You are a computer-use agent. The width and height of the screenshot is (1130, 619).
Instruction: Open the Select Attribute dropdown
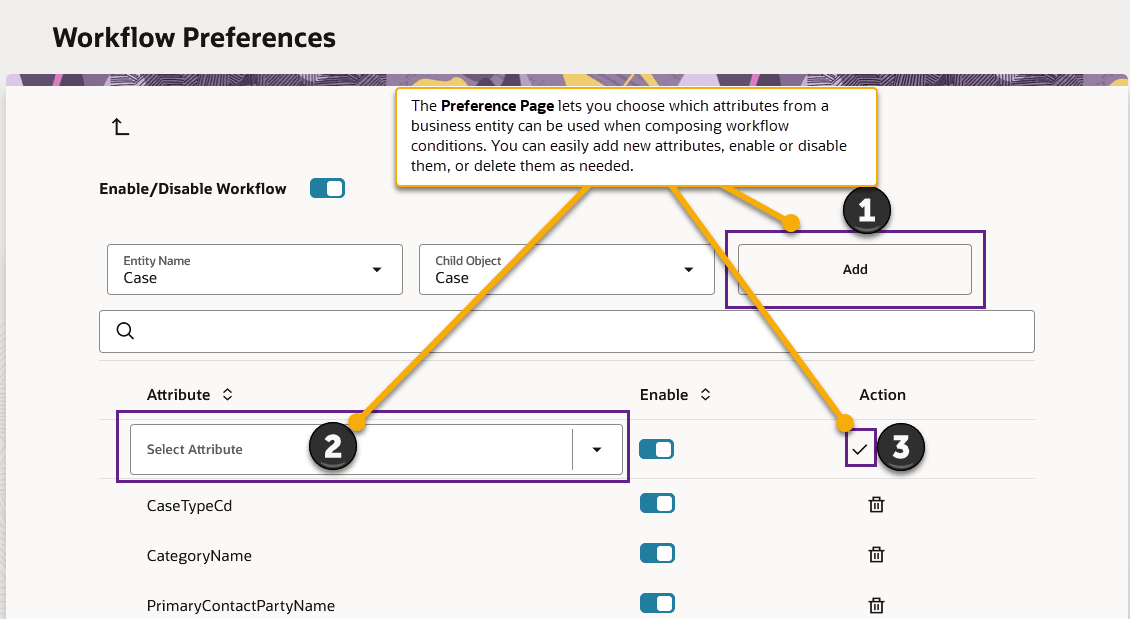pos(597,448)
